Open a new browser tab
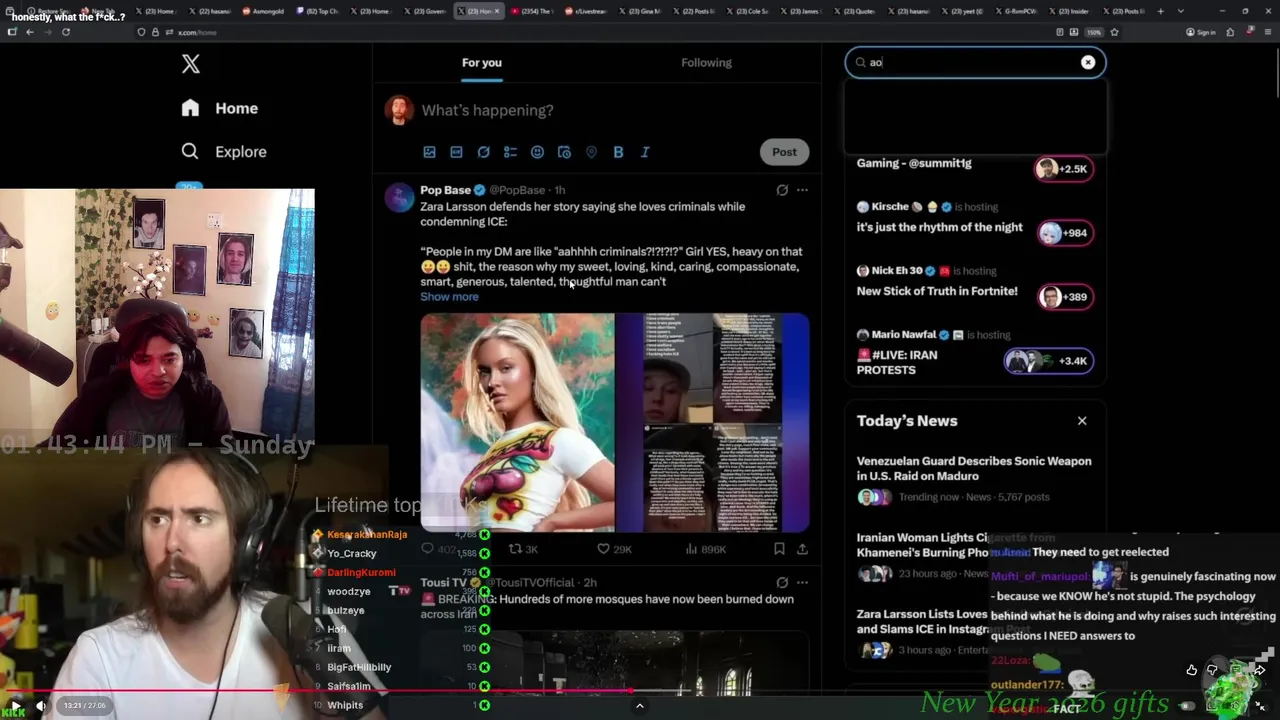Image resolution: width=1280 pixels, height=720 pixels. [x=1160, y=11]
